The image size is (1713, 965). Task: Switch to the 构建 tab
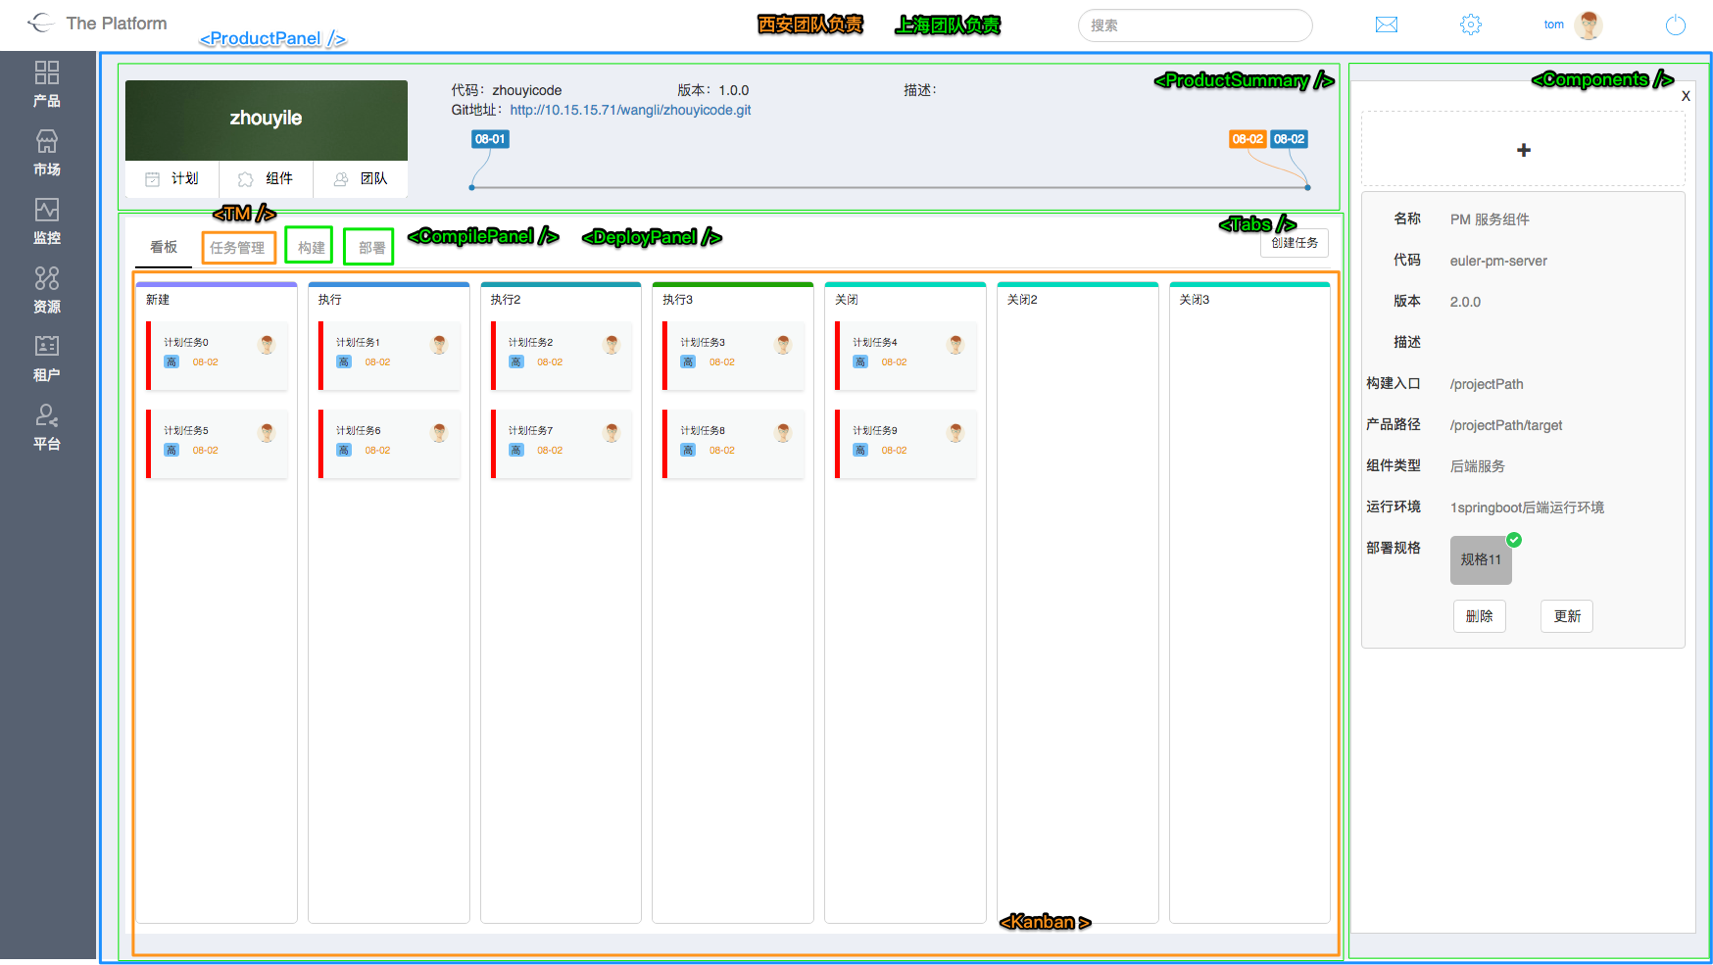(x=310, y=247)
